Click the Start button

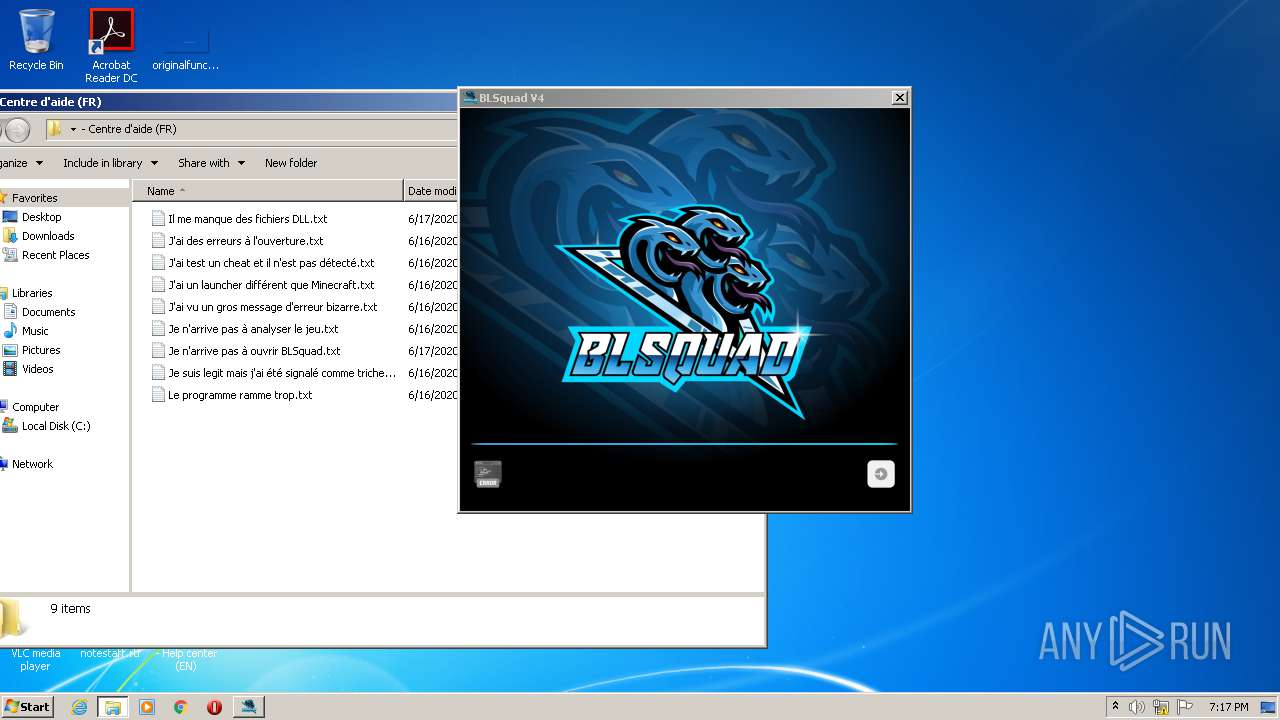[27, 707]
